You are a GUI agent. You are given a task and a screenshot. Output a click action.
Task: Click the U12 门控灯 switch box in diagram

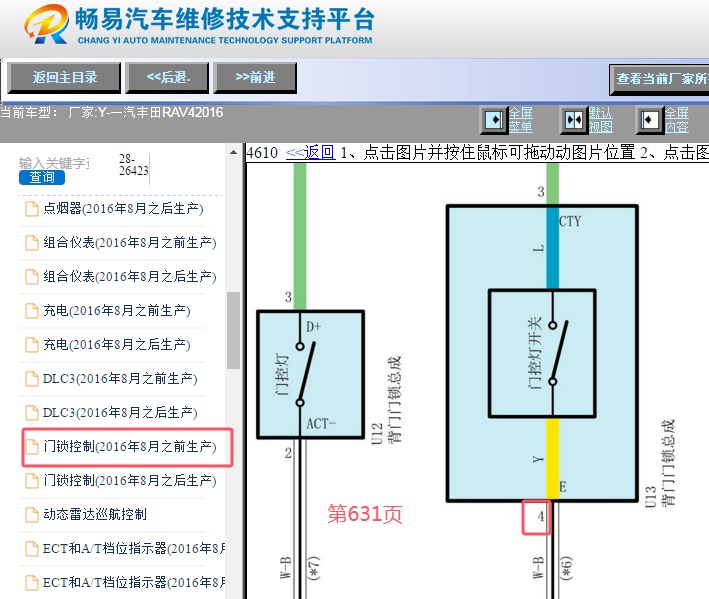(x=311, y=374)
